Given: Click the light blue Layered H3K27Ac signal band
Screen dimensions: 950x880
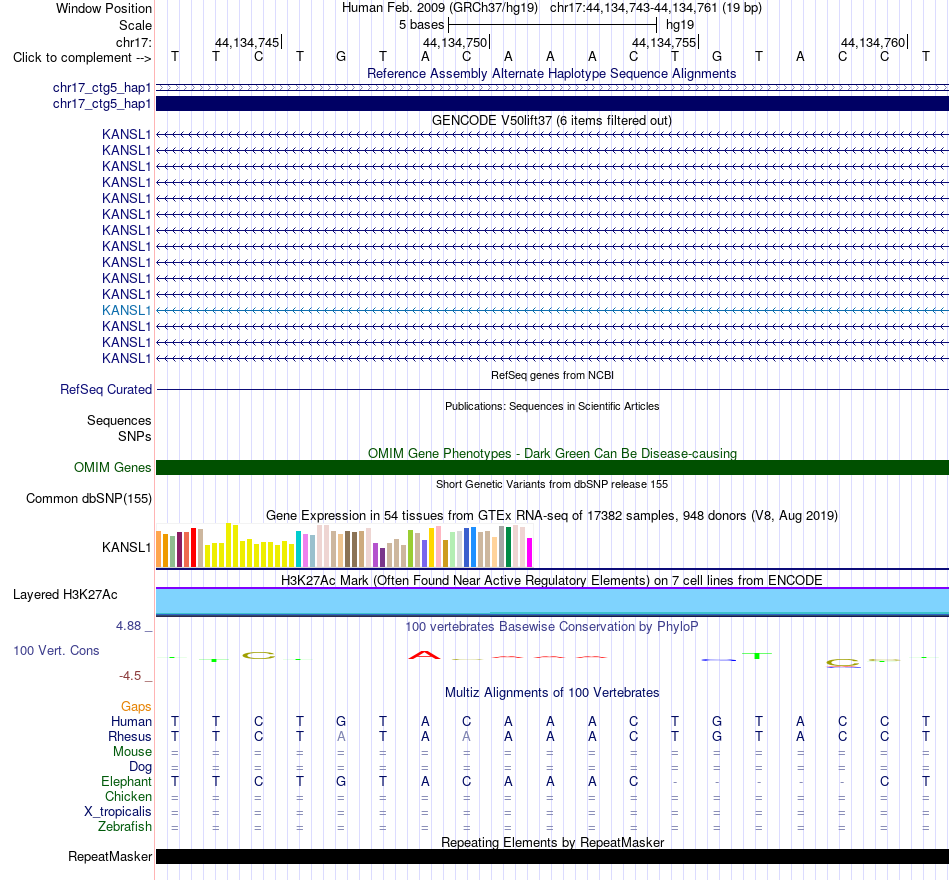Looking at the screenshot, I should pos(552,601).
